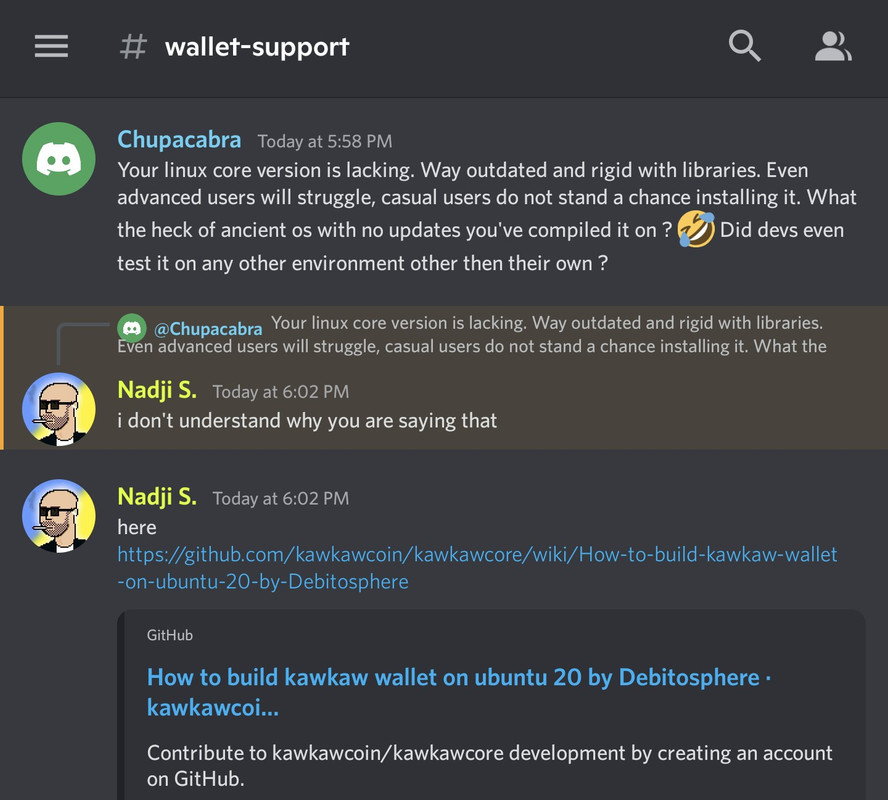Select timestamp Today at 5:58 PM
Image resolution: width=888 pixels, height=800 pixels.
(325, 141)
